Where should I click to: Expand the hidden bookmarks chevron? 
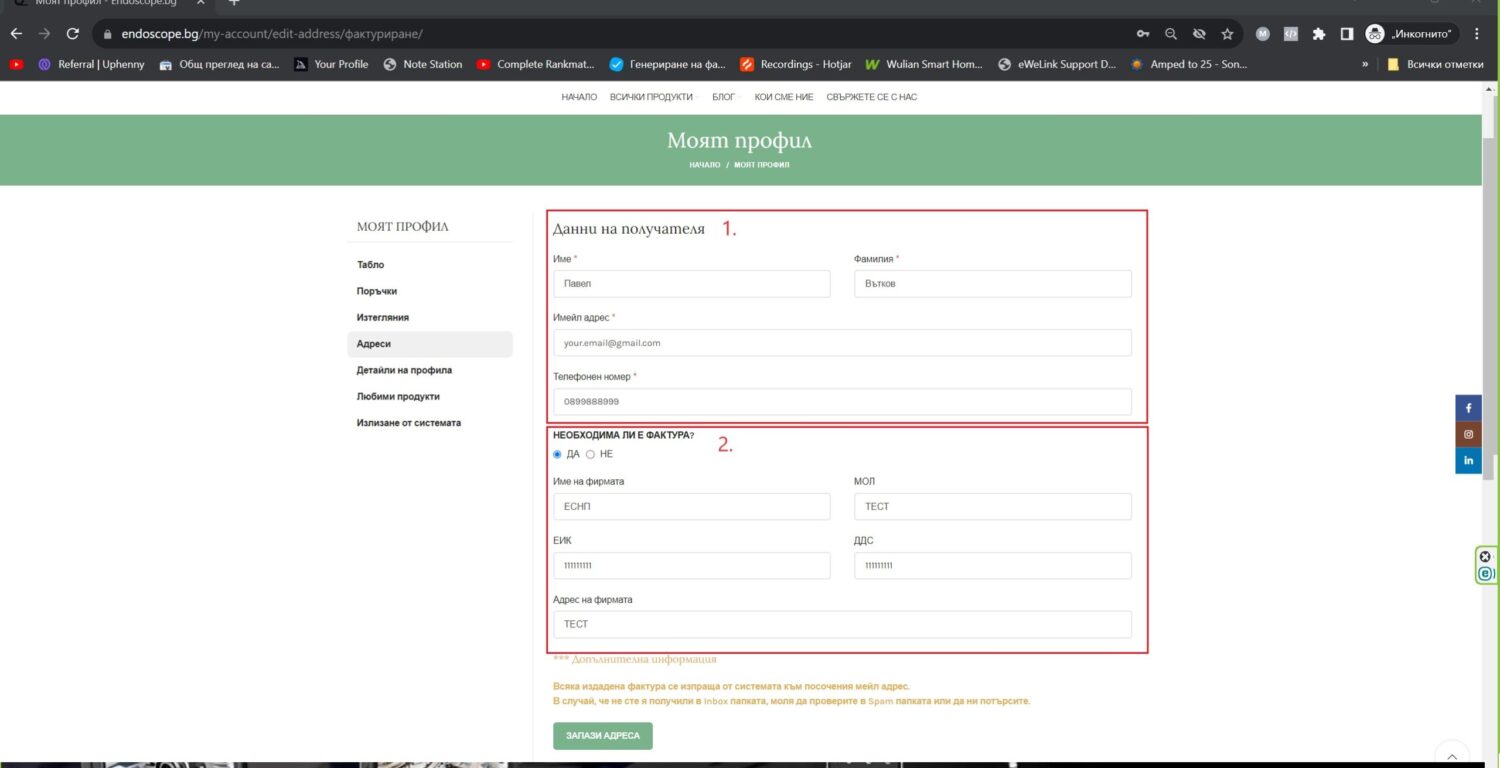[x=1365, y=64]
